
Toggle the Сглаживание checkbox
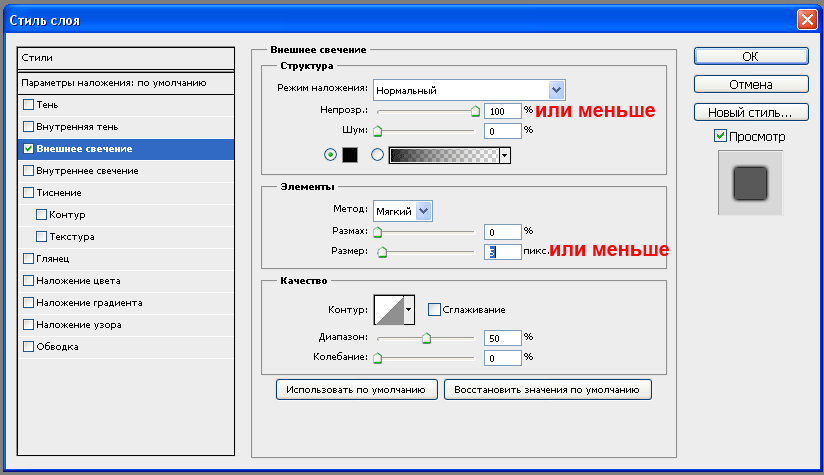(434, 310)
